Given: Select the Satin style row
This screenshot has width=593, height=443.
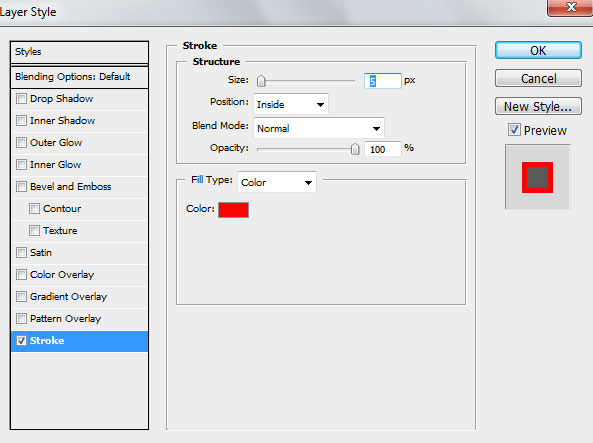Looking at the screenshot, I should tap(79, 253).
